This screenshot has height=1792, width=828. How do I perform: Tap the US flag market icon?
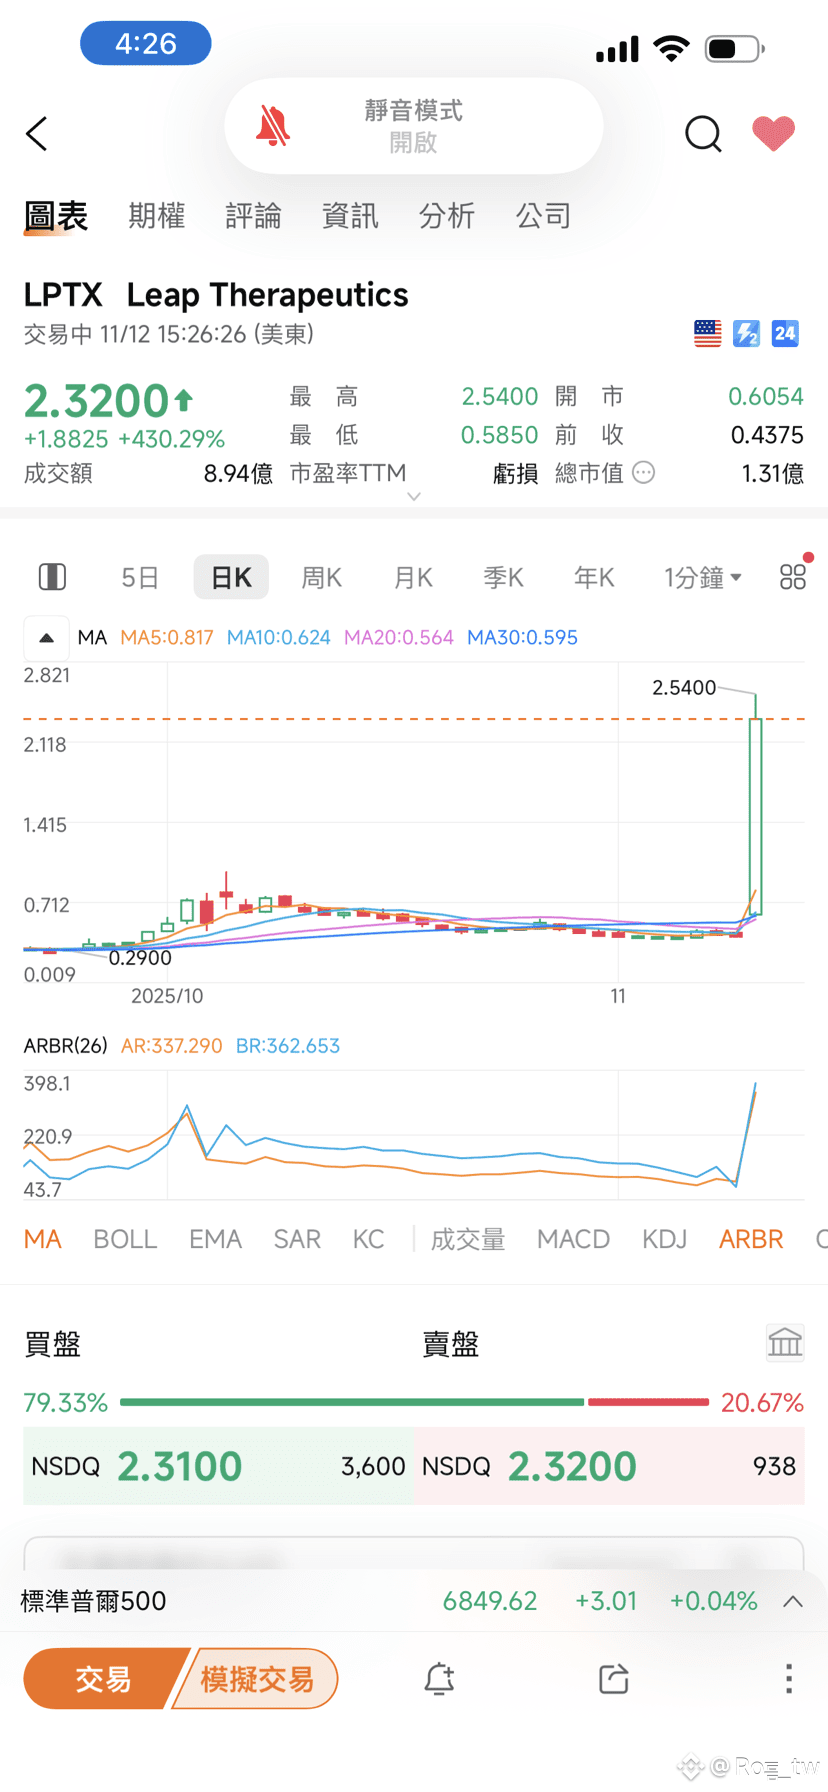click(x=707, y=334)
